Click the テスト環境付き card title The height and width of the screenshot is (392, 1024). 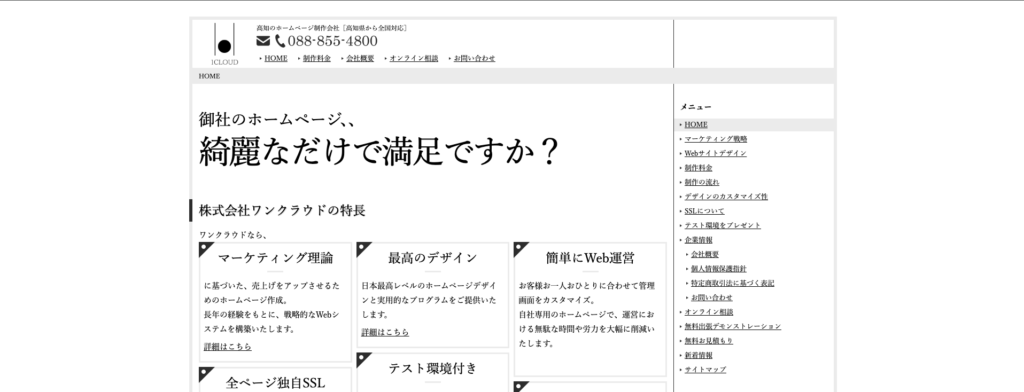point(432,368)
